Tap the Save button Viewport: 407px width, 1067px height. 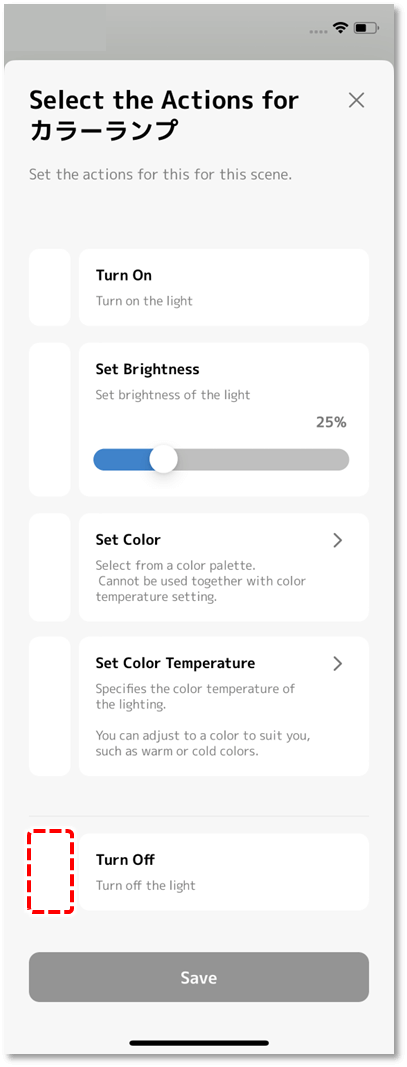[199, 977]
